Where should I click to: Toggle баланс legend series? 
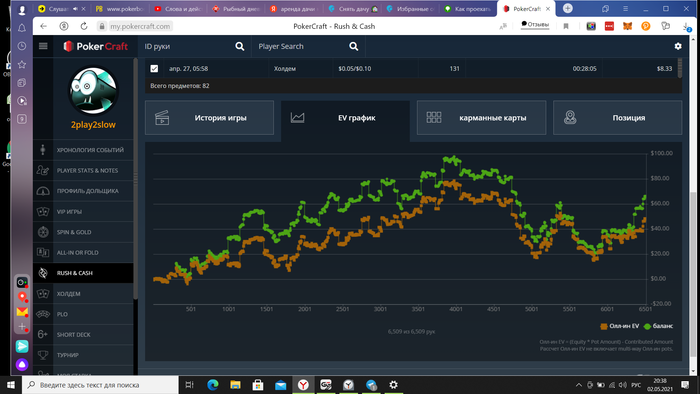(658, 326)
